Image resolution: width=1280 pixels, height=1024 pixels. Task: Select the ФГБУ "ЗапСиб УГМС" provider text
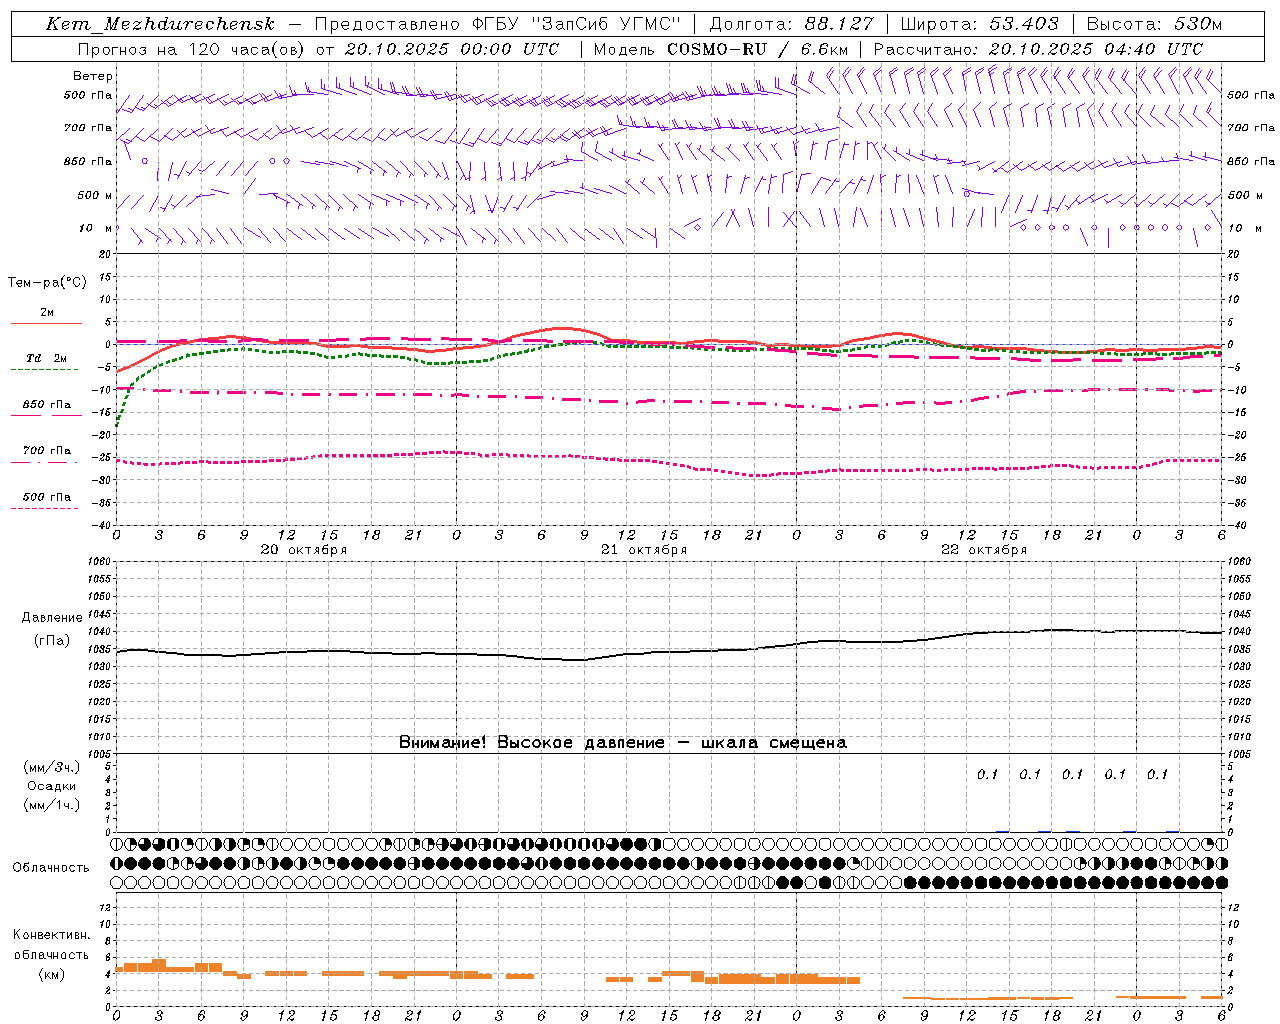575,24
